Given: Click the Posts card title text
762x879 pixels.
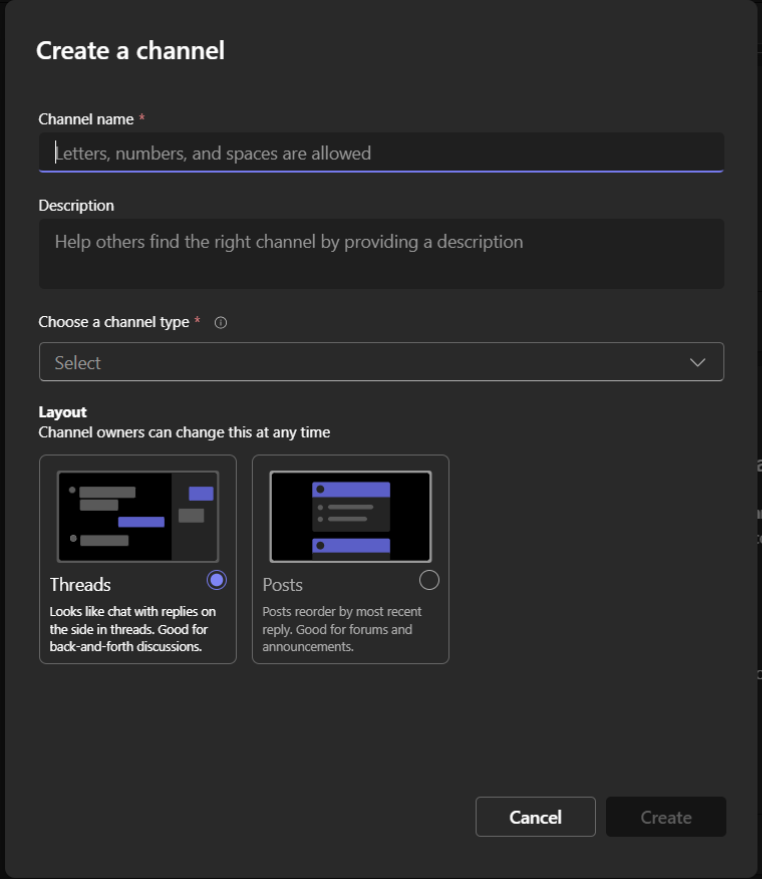Looking at the screenshot, I should click(x=282, y=585).
